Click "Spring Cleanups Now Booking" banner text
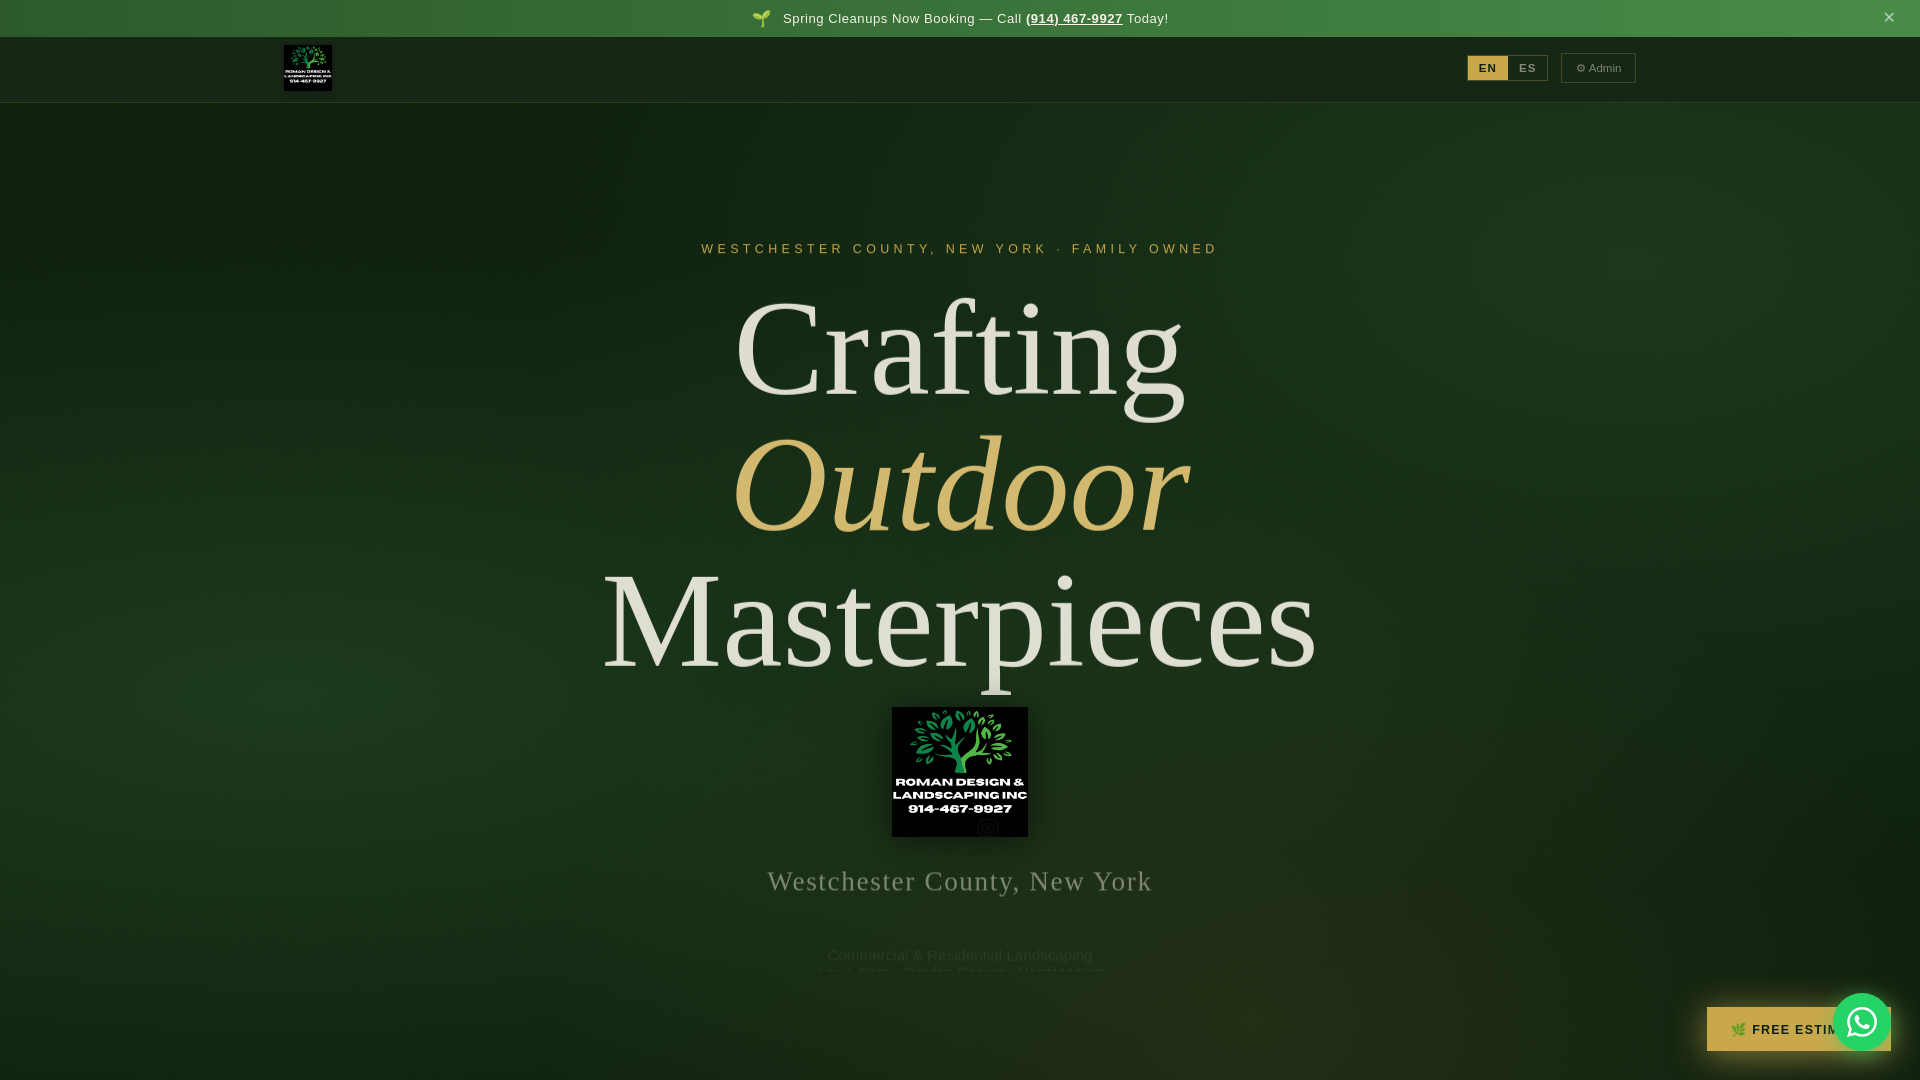Screen dimensions: 1920x1080 pos(878,19)
